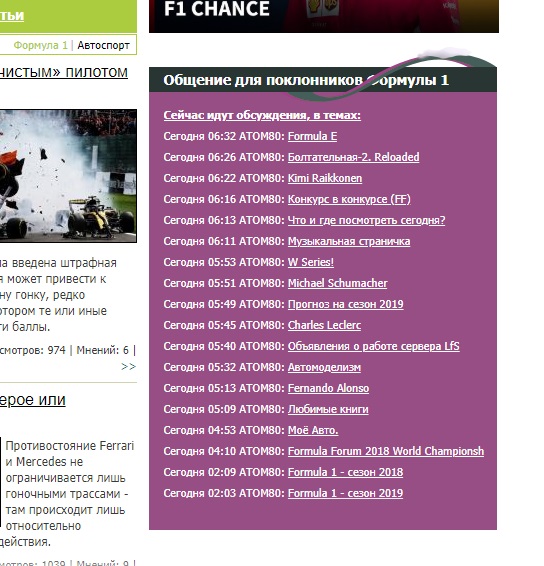Open the Моё Авто. topic

pyautogui.click(x=313, y=430)
